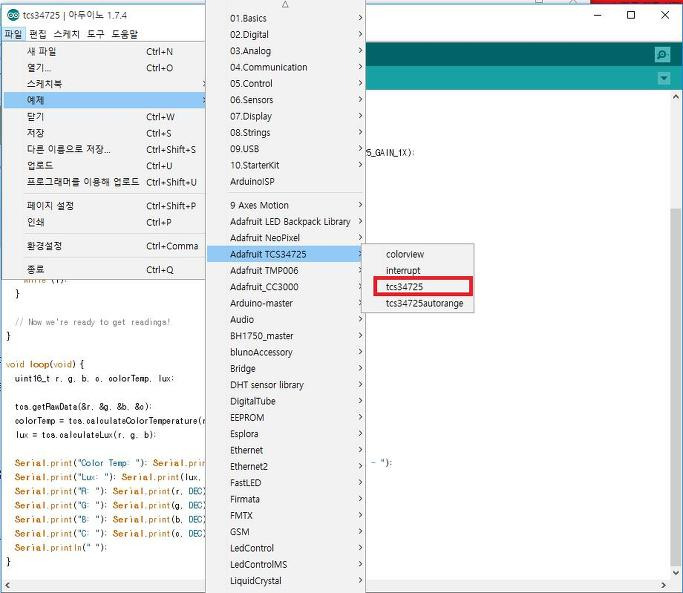Image resolution: width=683 pixels, height=593 pixels.
Task: Open Adafruit NeoPixel examples
Action: (x=286, y=238)
